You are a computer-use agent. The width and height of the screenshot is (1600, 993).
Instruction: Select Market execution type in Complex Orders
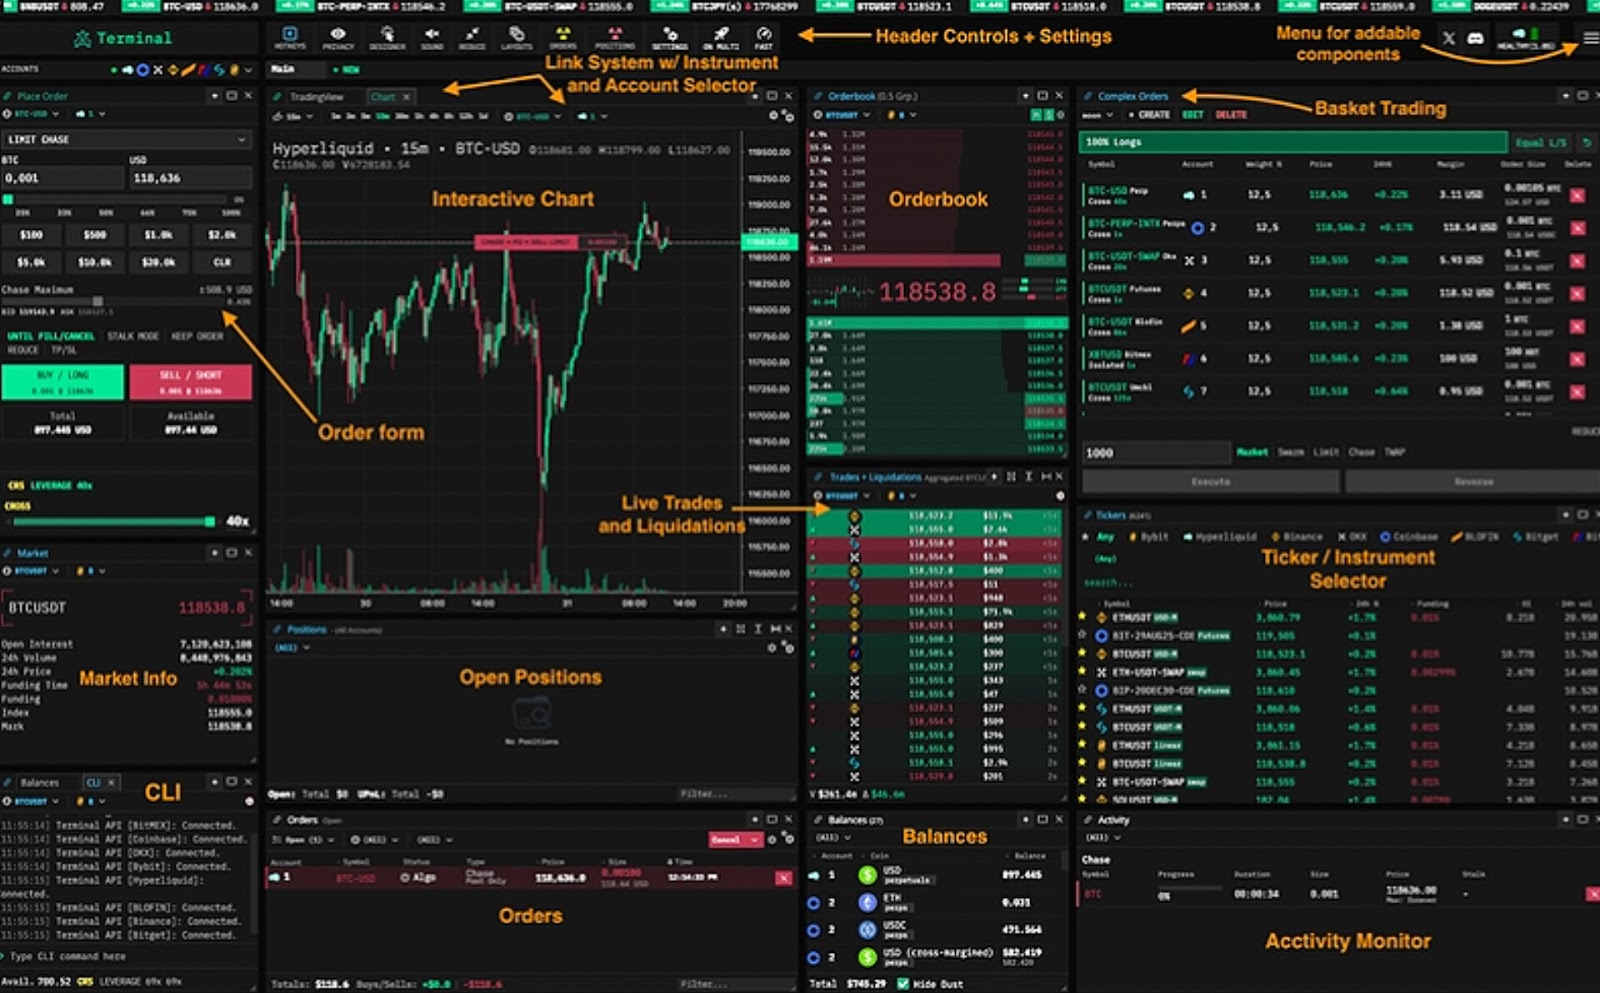(1252, 452)
